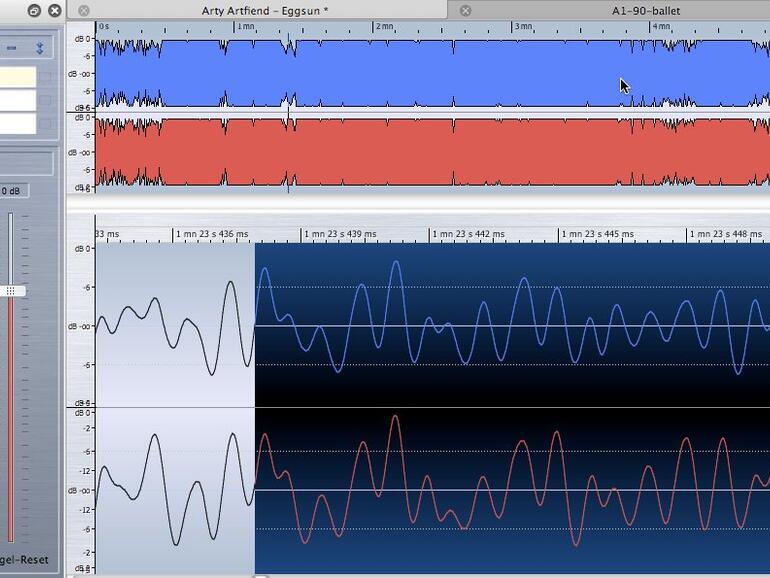
Task: Click the 1 mn 23 s 448 ms ruler label
Action: [x=726, y=234]
